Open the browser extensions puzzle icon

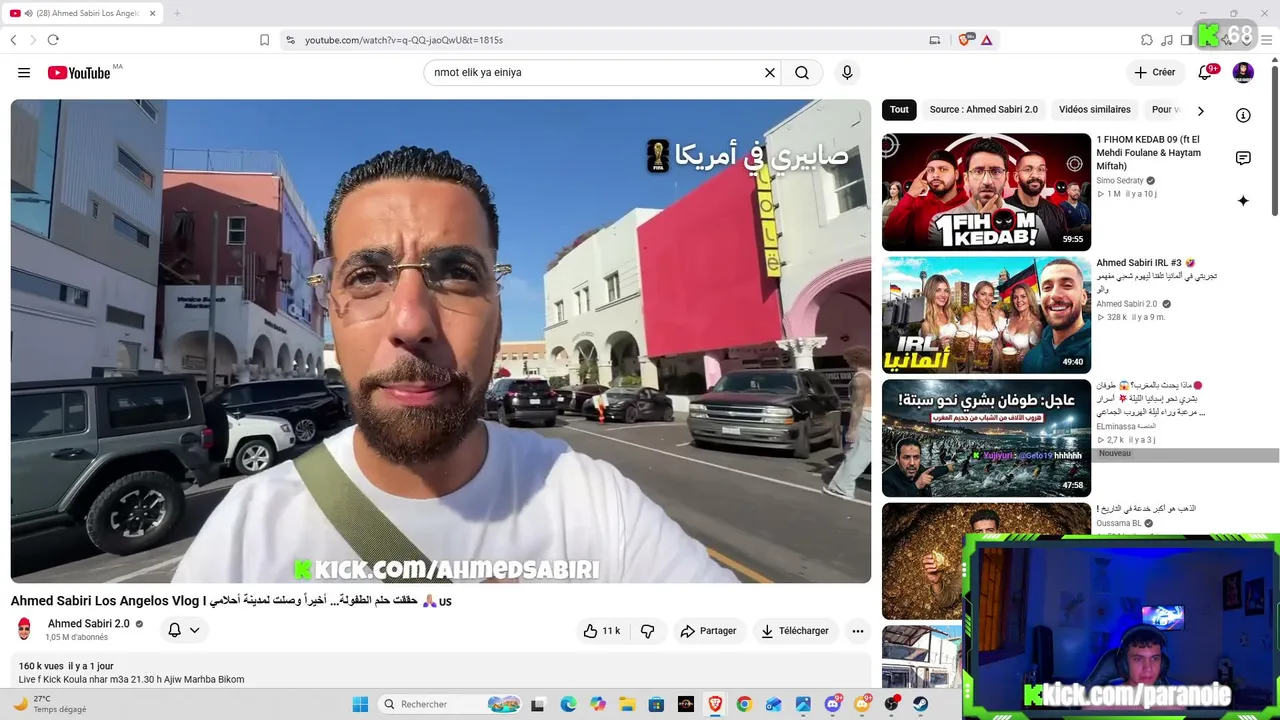pos(1147,40)
